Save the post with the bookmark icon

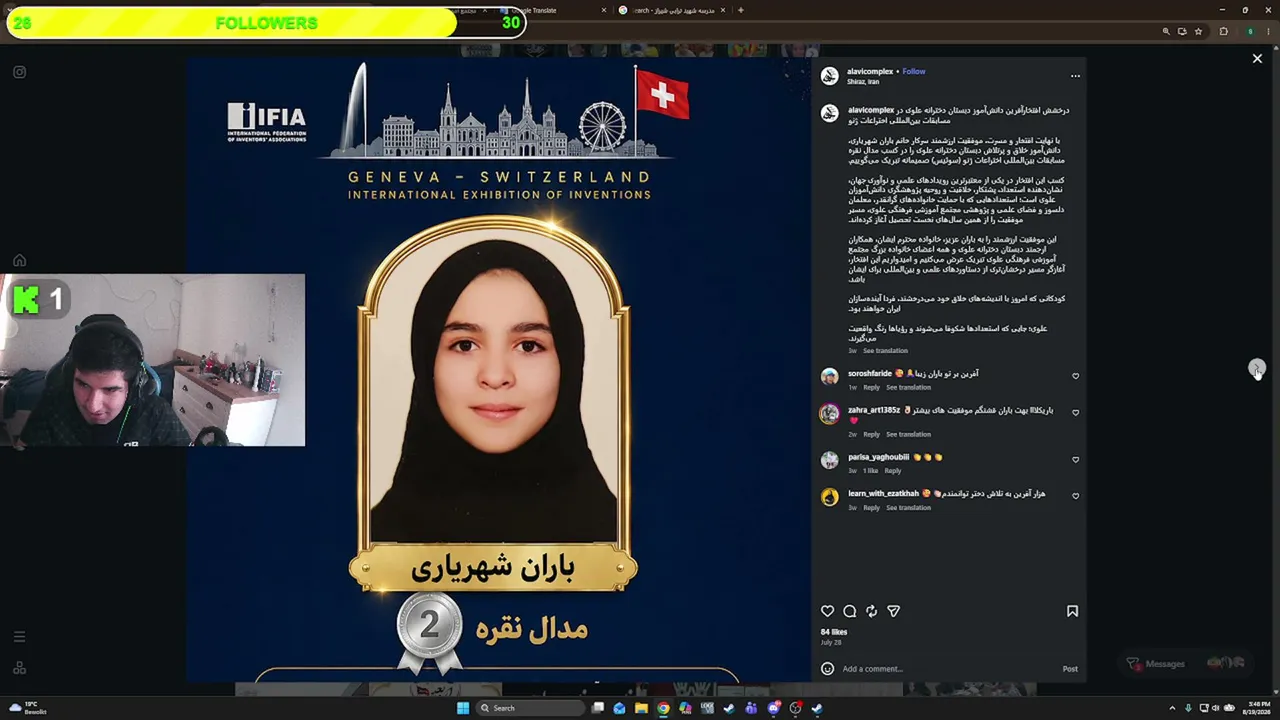click(x=1072, y=611)
